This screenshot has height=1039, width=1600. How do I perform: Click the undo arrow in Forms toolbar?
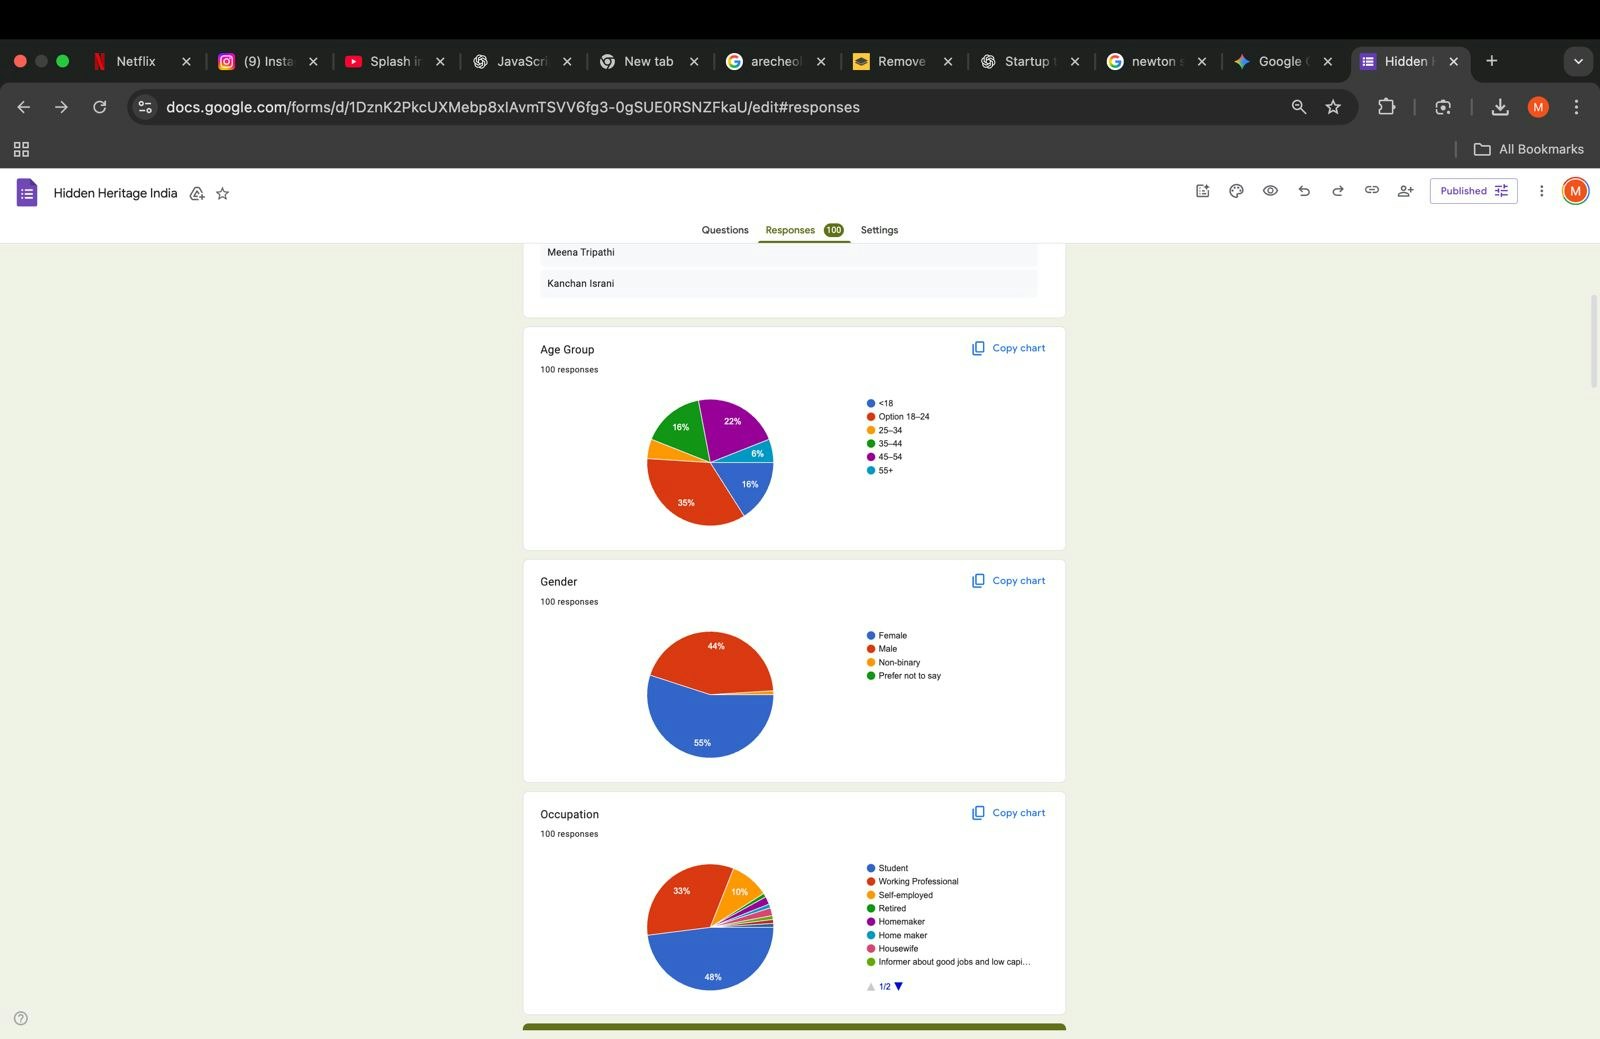[1304, 191]
